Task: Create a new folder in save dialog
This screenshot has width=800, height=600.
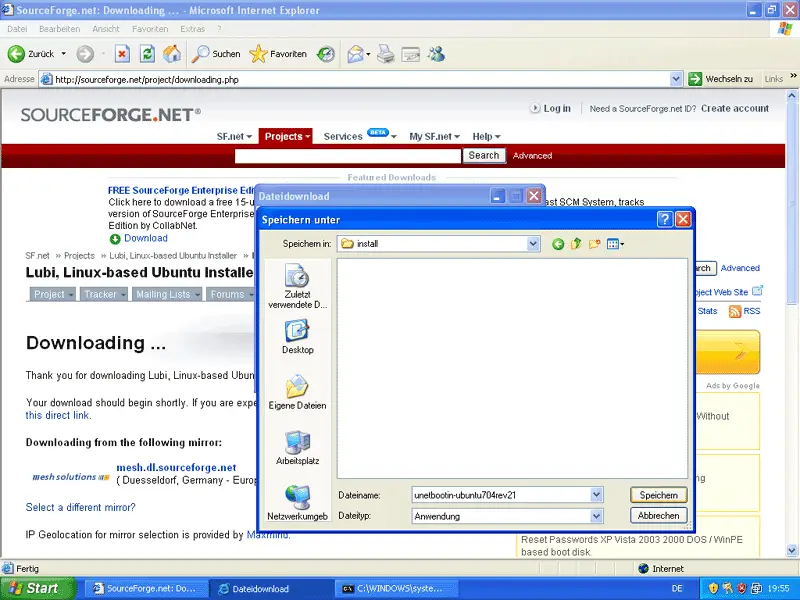Action: 594,244
